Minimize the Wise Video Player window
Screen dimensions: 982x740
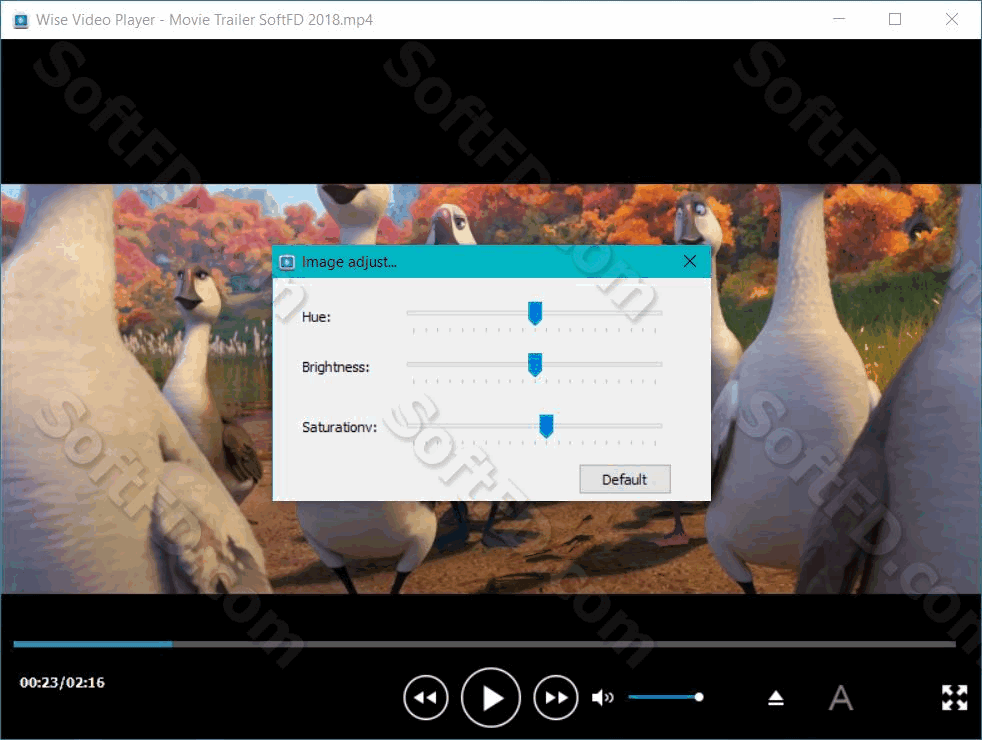pyautogui.click(x=839, y=19)
